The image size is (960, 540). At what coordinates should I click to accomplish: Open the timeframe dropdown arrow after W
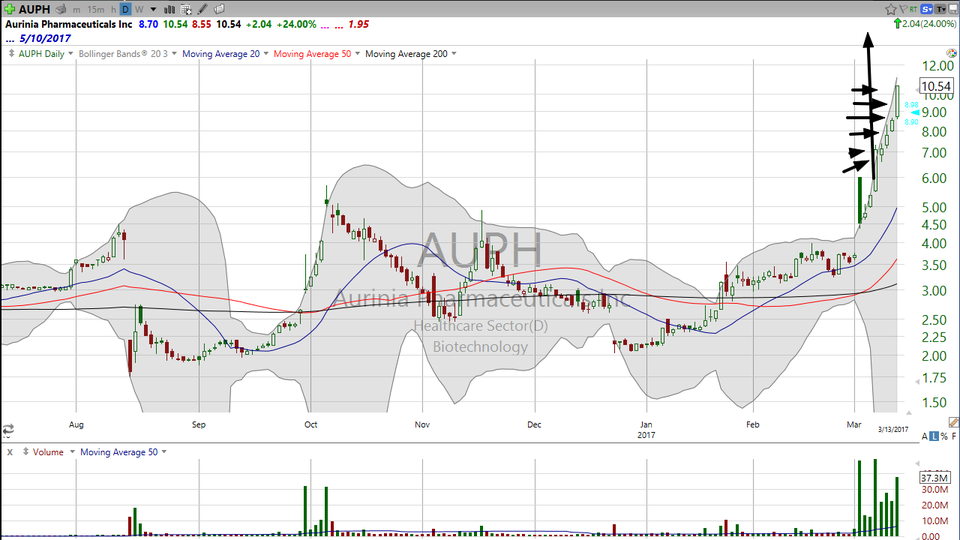pos(153,9)
